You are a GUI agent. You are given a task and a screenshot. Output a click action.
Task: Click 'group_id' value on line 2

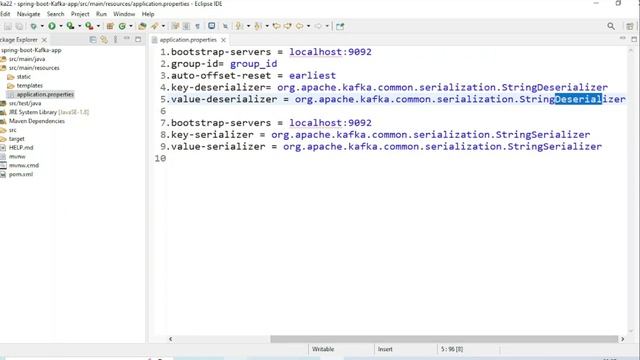pos(253,64)
